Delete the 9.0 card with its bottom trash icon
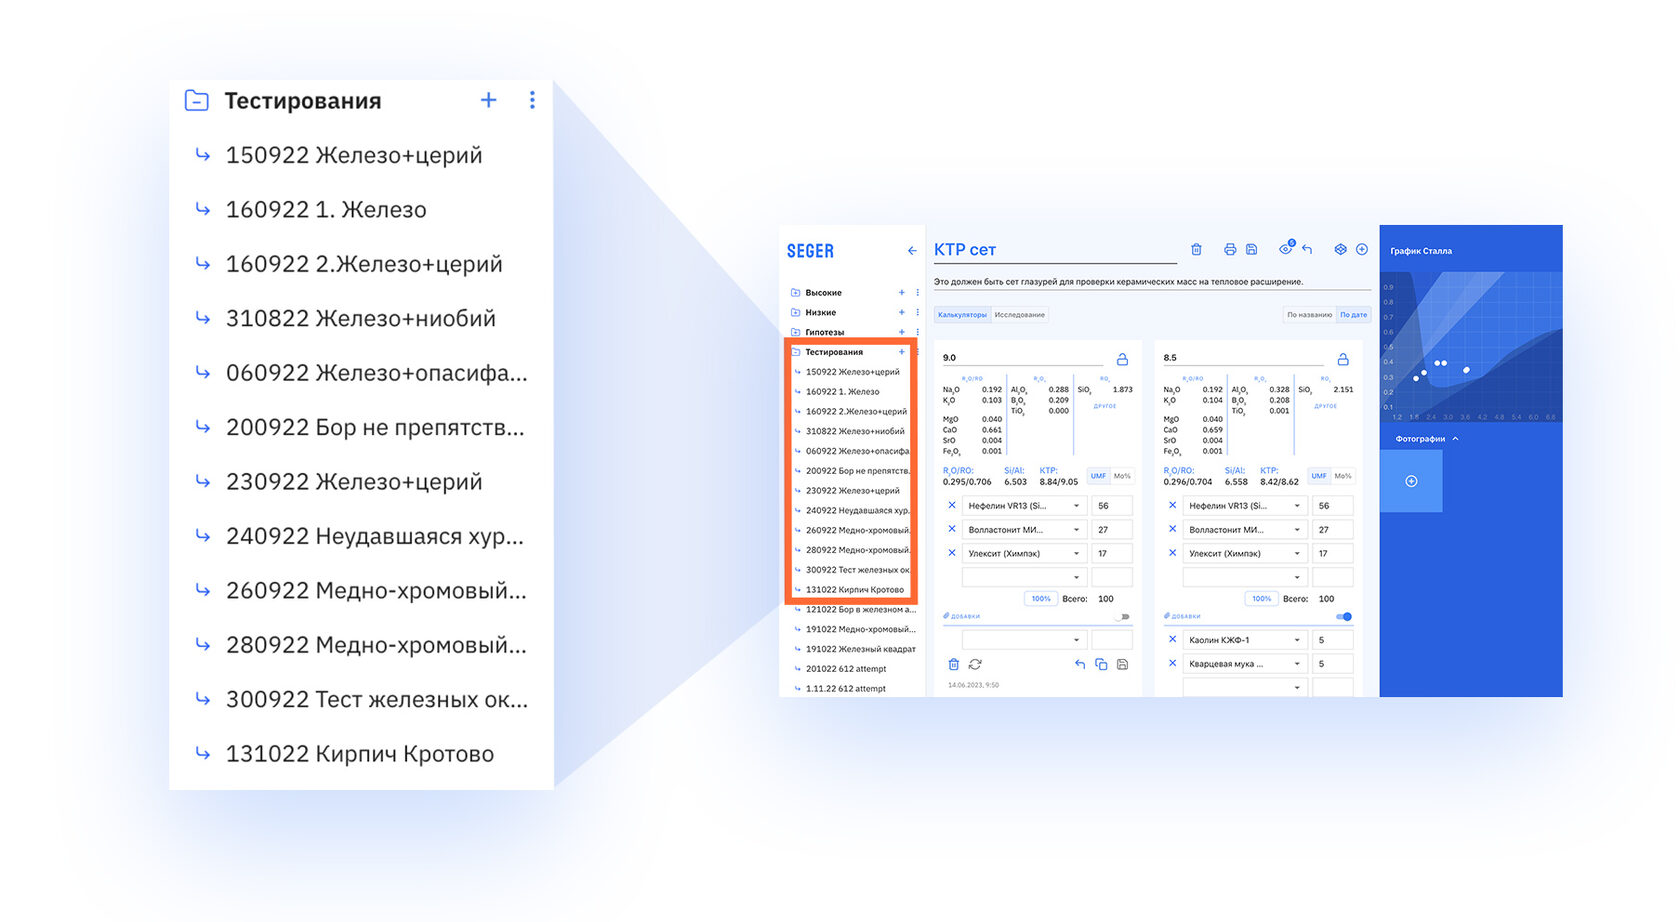Viewport: 1680px width, 922px height. click(x=953, y=664)
